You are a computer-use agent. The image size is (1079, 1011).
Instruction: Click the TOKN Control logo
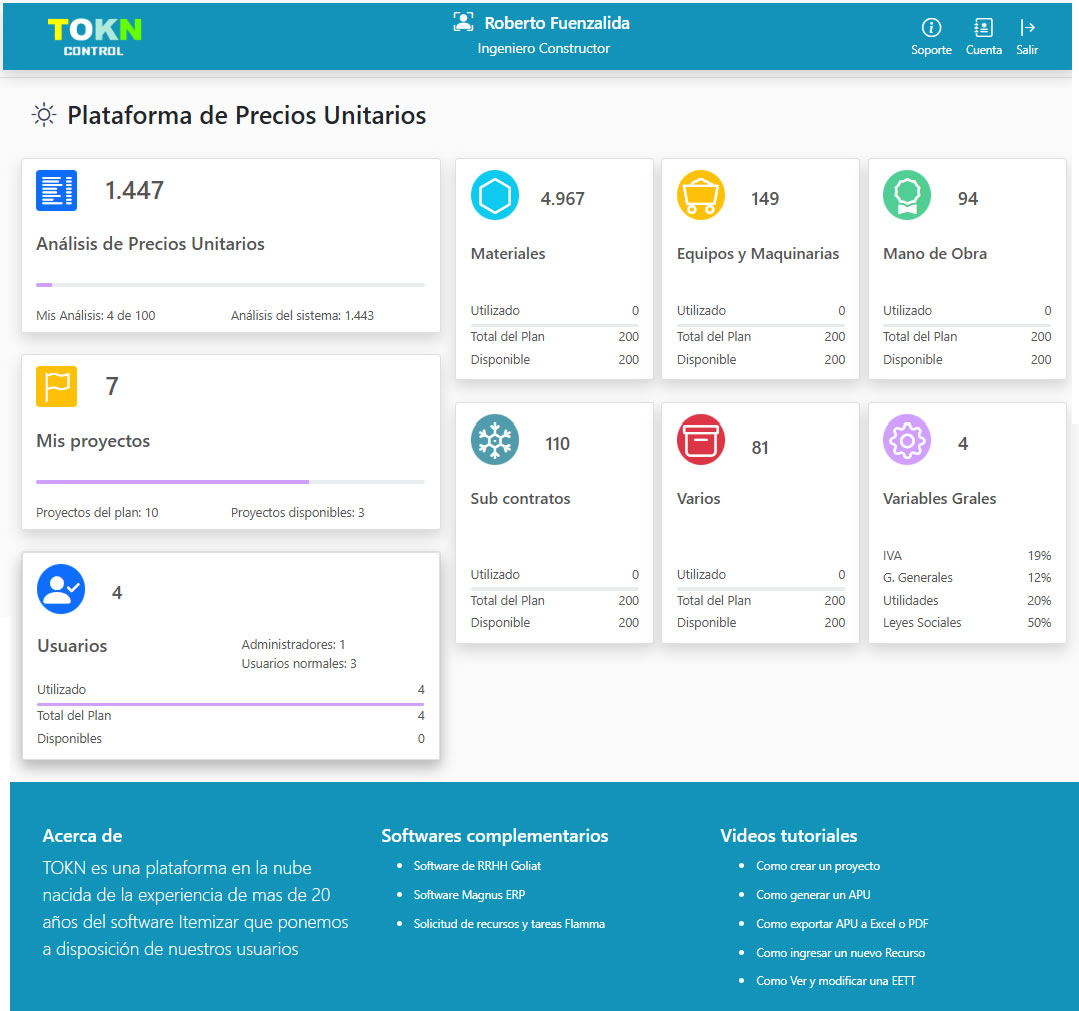95,36
